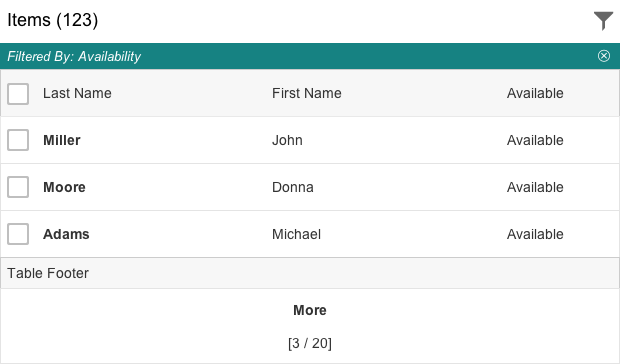Click the First Name column header

(x=306, y=93)
